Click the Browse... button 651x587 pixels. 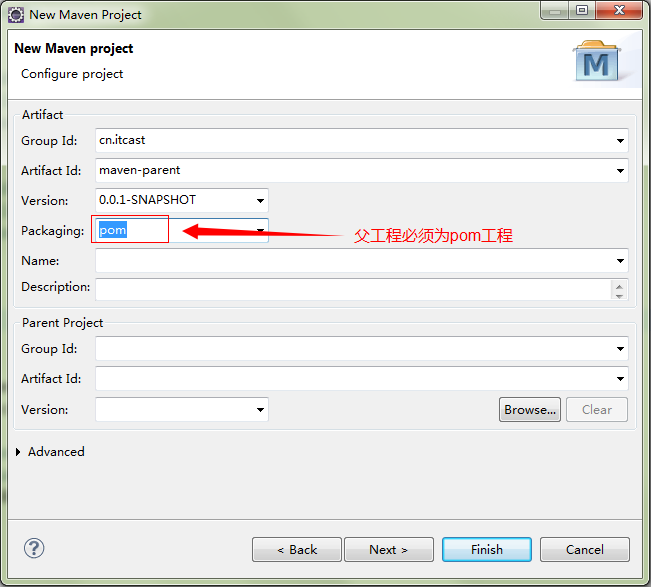[529, 409]
